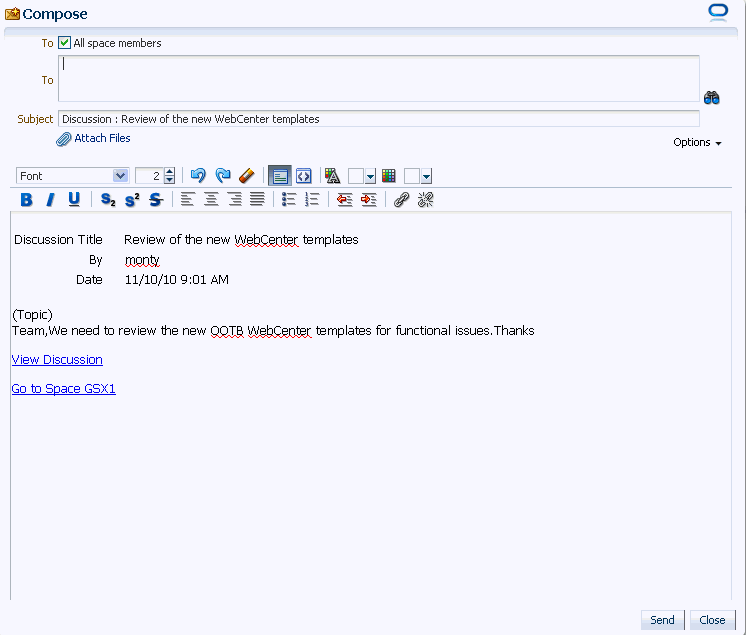Image resolution: width=746 pixels, height=635 pixels.
Task: Undo last edit
Action: pos(198,176)
